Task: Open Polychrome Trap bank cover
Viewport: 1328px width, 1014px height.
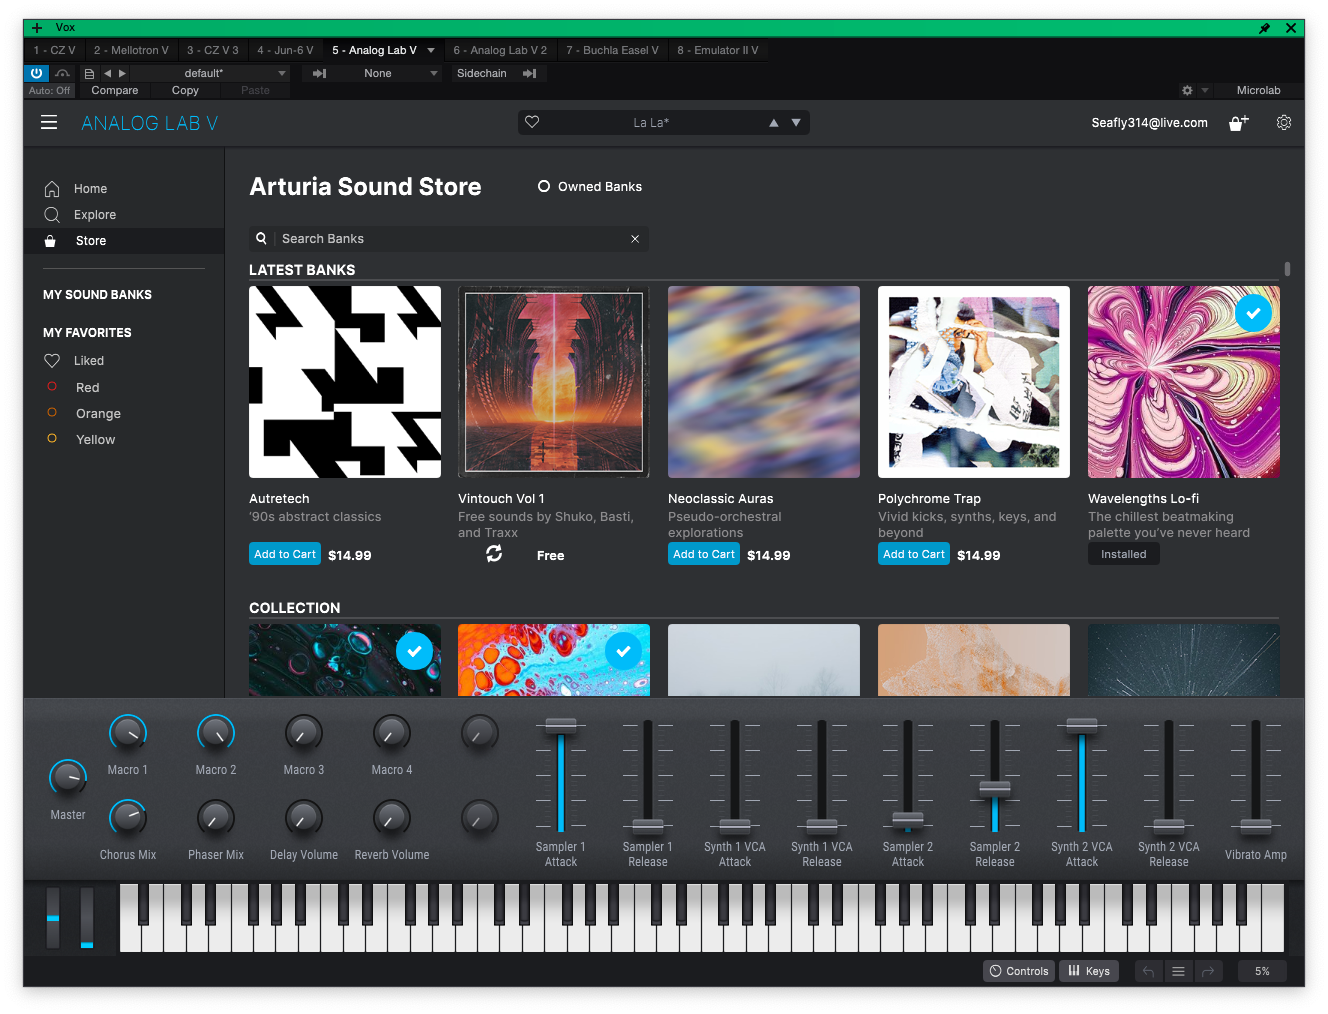Action: tap(974, 382)
